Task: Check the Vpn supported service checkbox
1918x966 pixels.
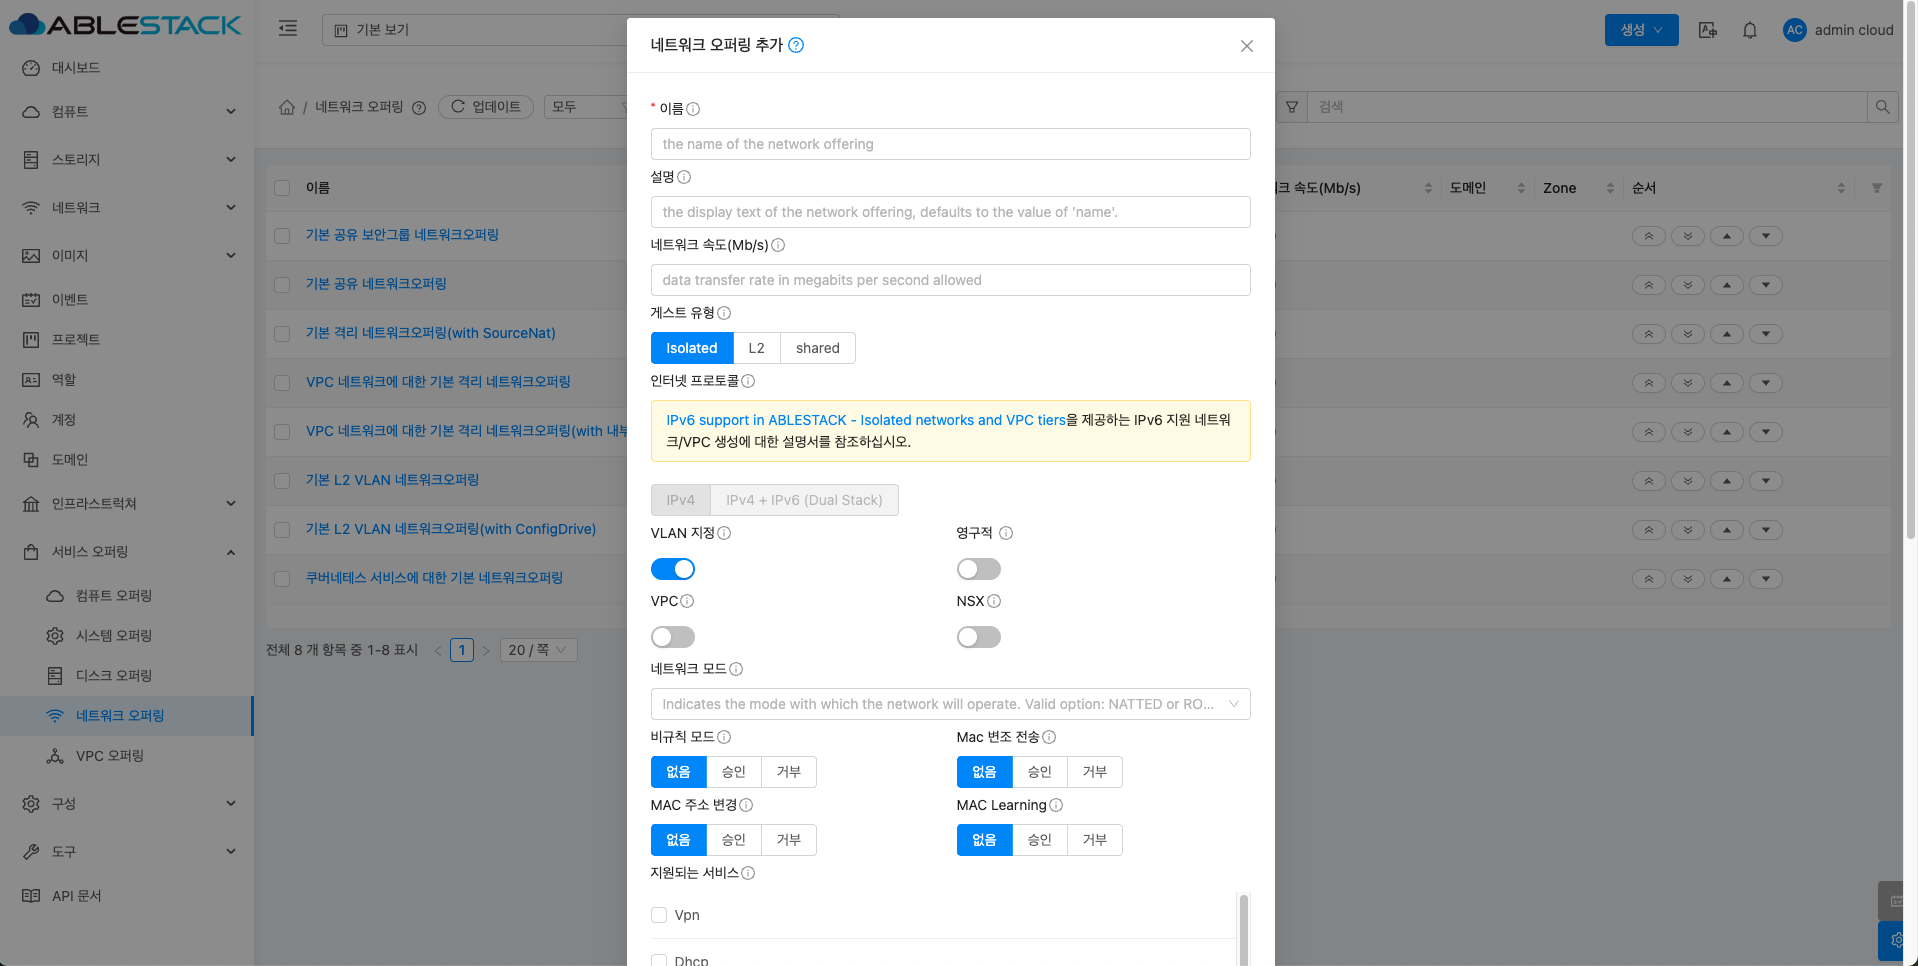Action: [x=659, y=915]
